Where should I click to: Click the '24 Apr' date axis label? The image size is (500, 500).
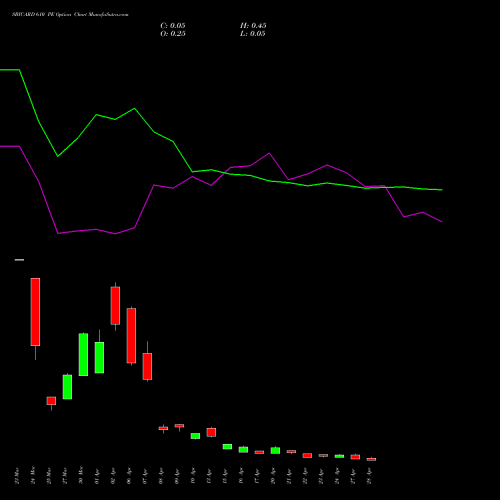[x=337, y=476]
